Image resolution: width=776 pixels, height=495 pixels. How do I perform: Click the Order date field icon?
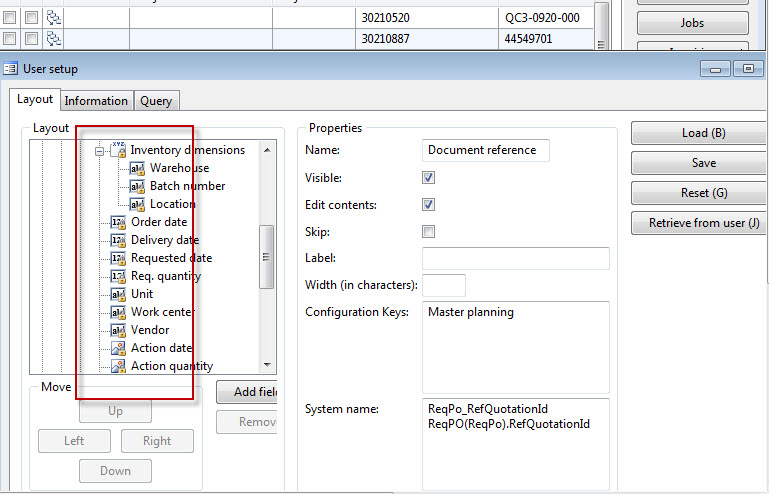(x=118, y=222)
